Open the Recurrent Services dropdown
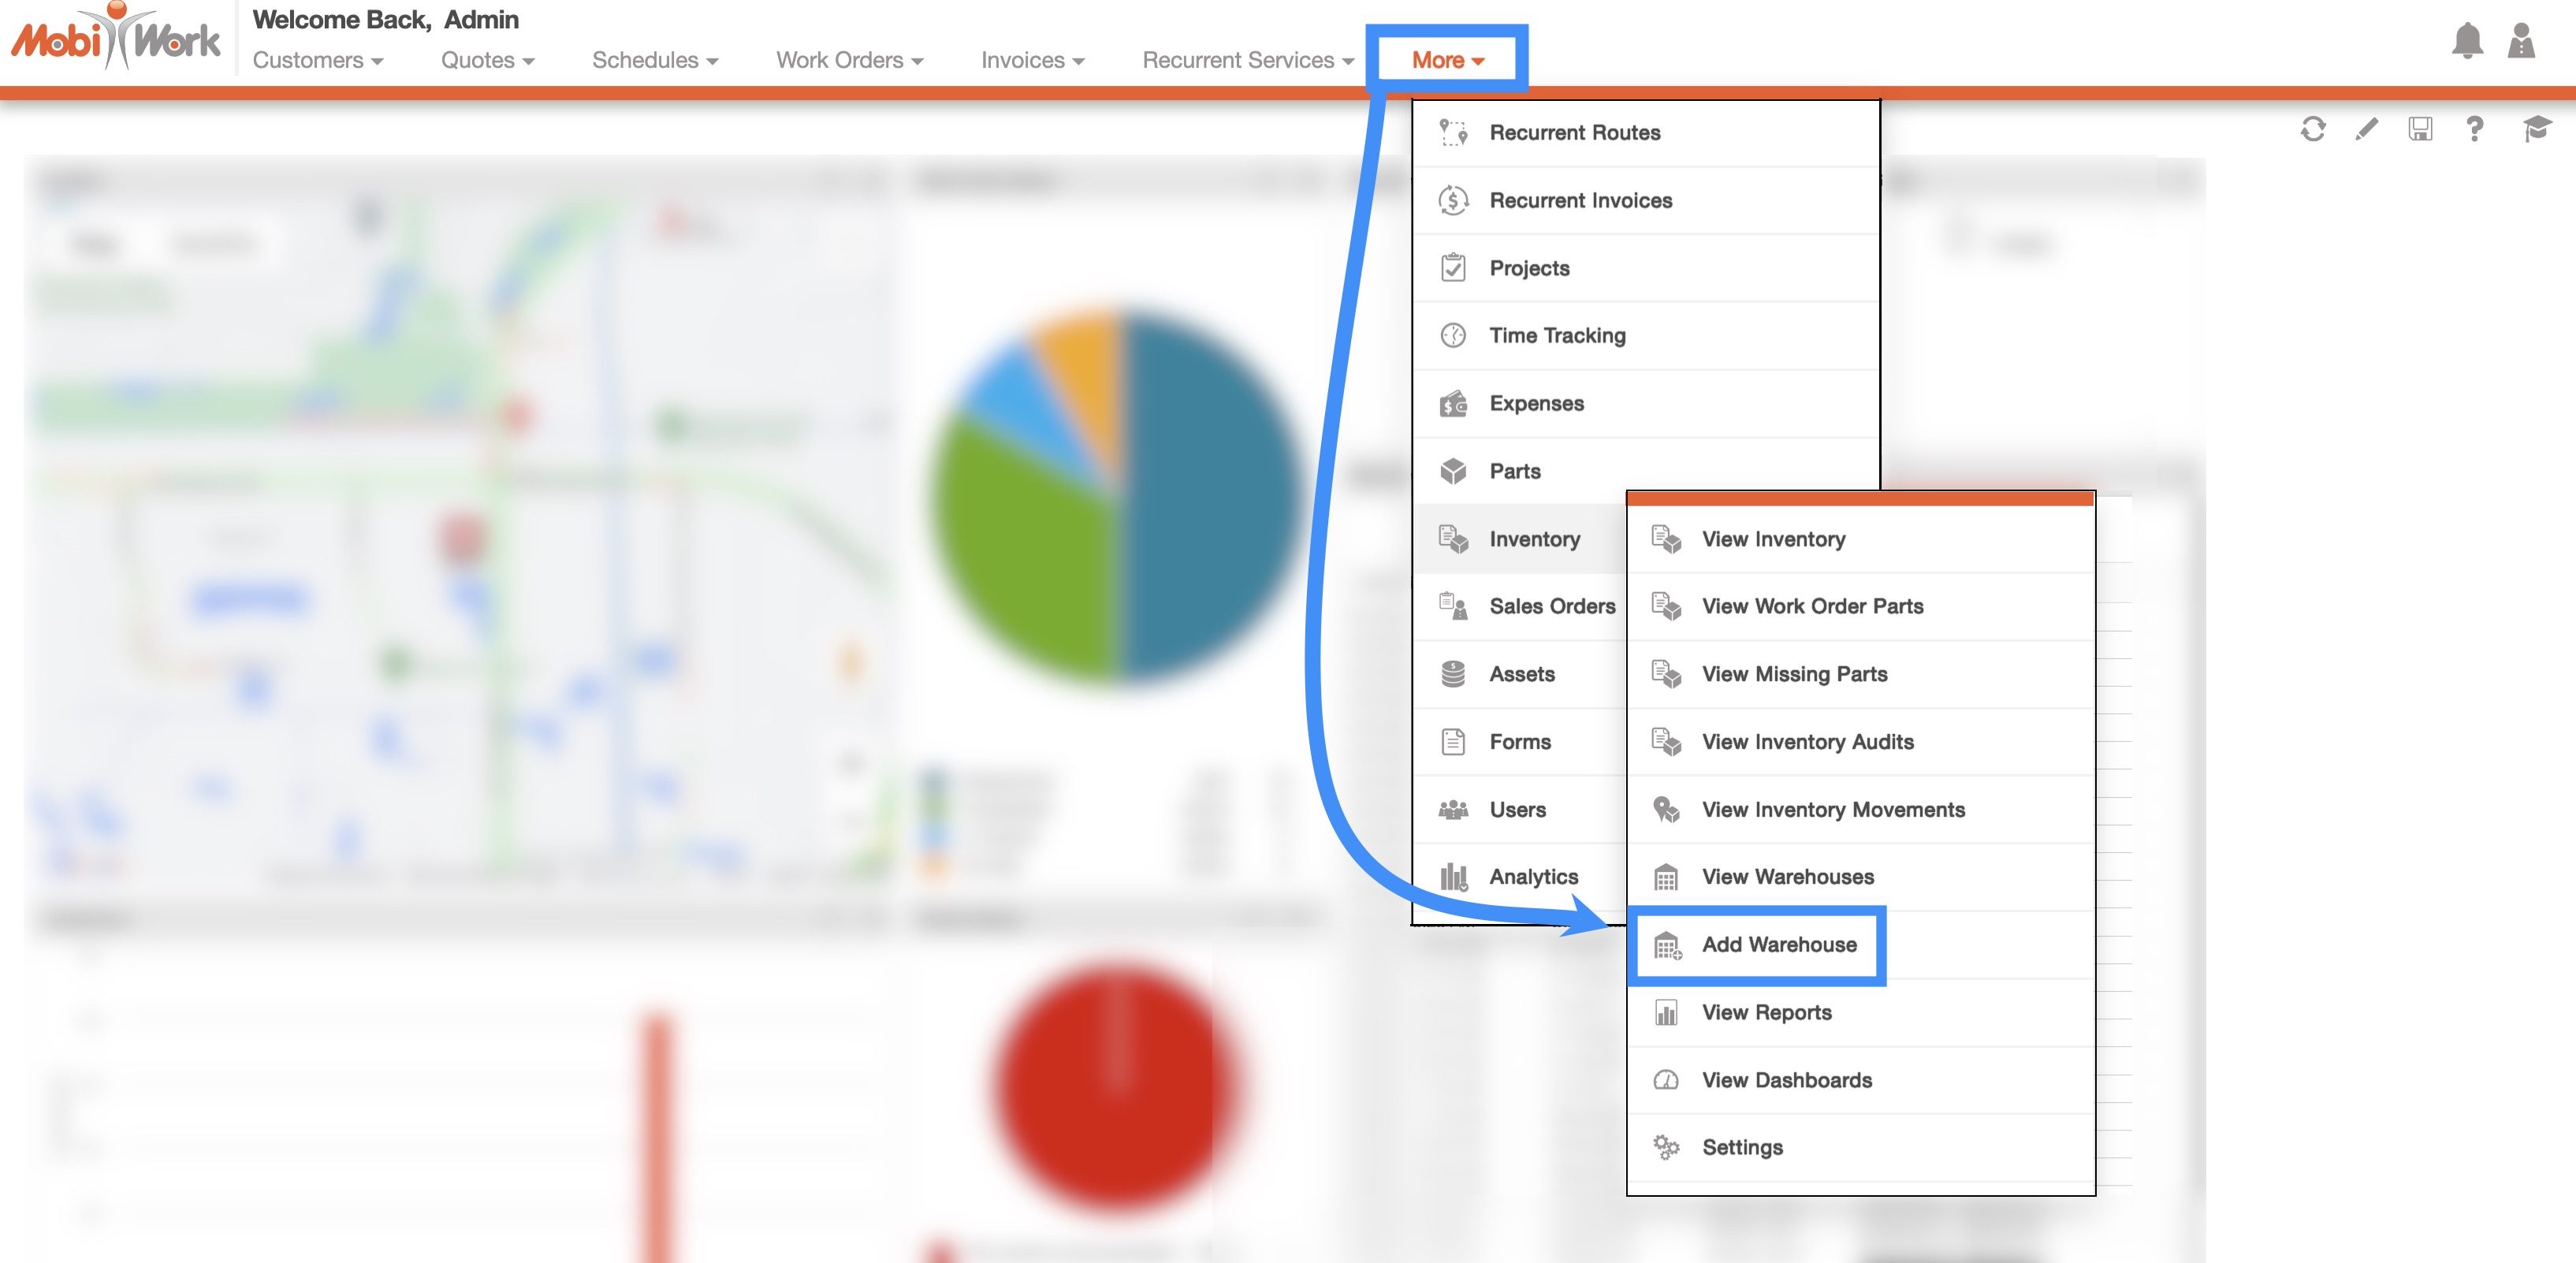 point(1247,60)
